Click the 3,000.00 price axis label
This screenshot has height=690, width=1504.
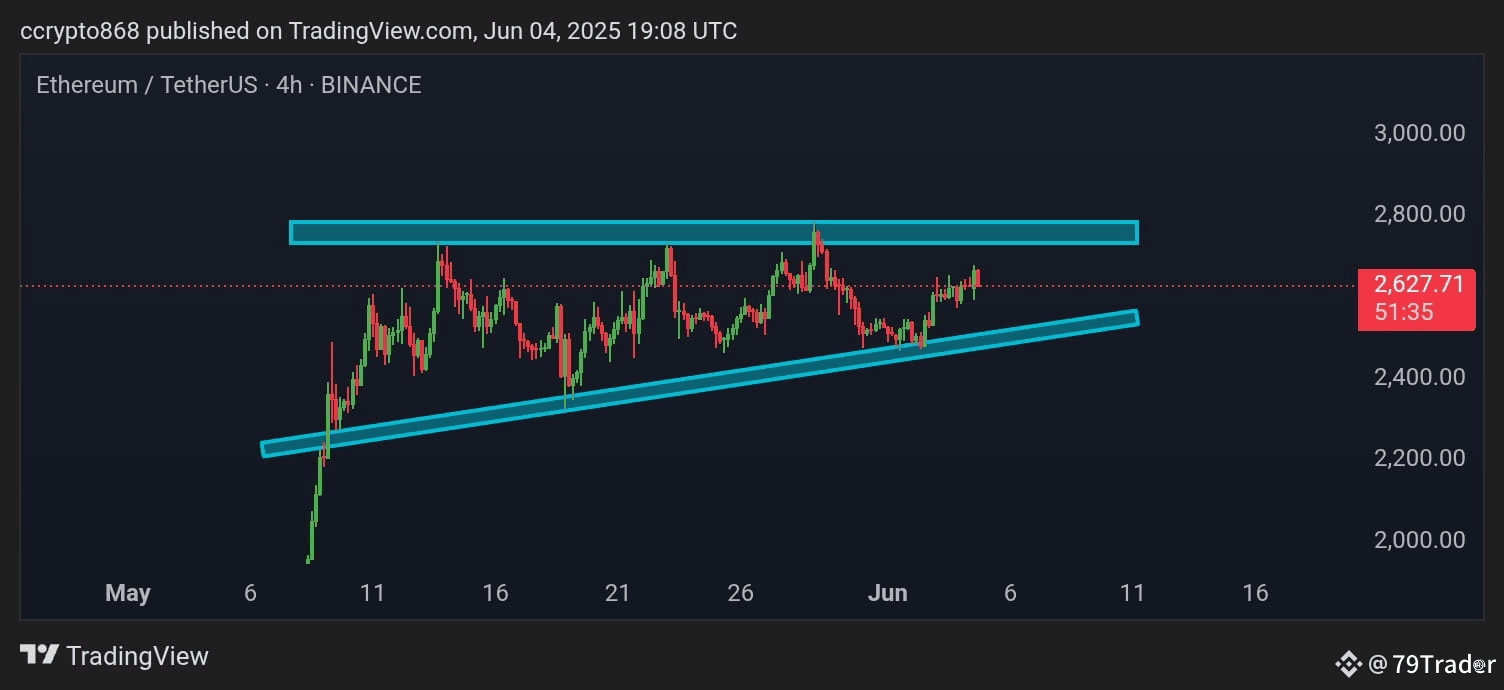1420,133
